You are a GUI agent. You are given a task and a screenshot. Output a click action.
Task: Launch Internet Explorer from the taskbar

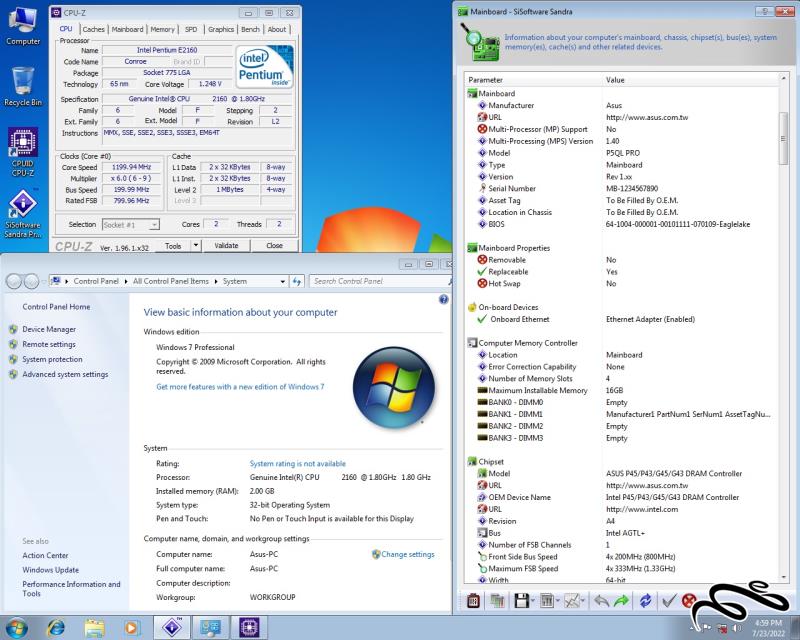click(x=56, y=627)
